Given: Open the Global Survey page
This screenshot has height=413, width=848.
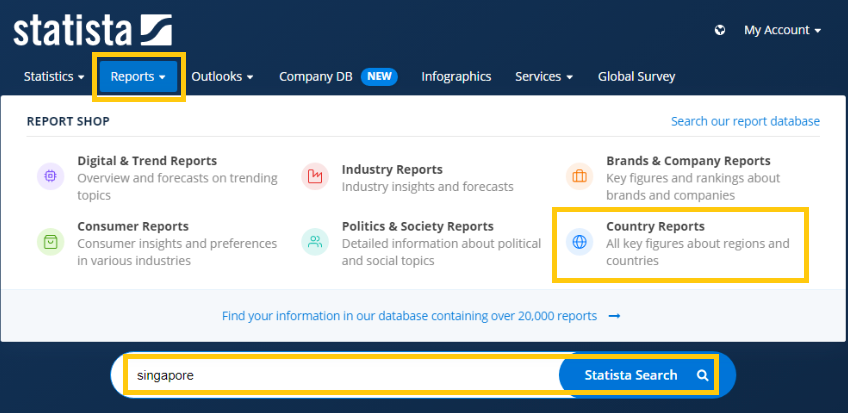Looking at the screenshot, I should [x=637, y=77].
